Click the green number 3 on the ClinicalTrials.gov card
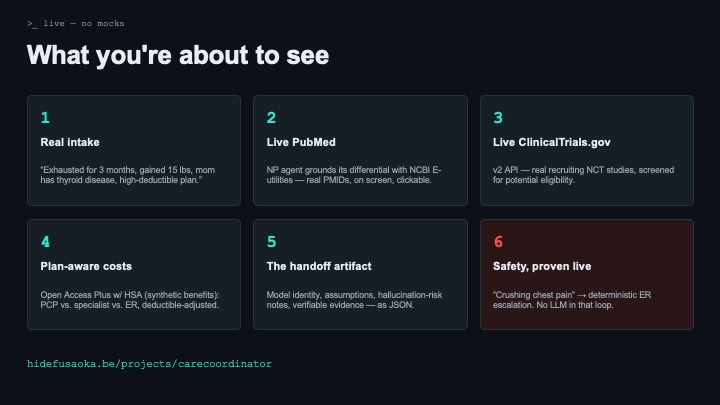This screenshot has width=720, height=405. [x=498, y=118]
